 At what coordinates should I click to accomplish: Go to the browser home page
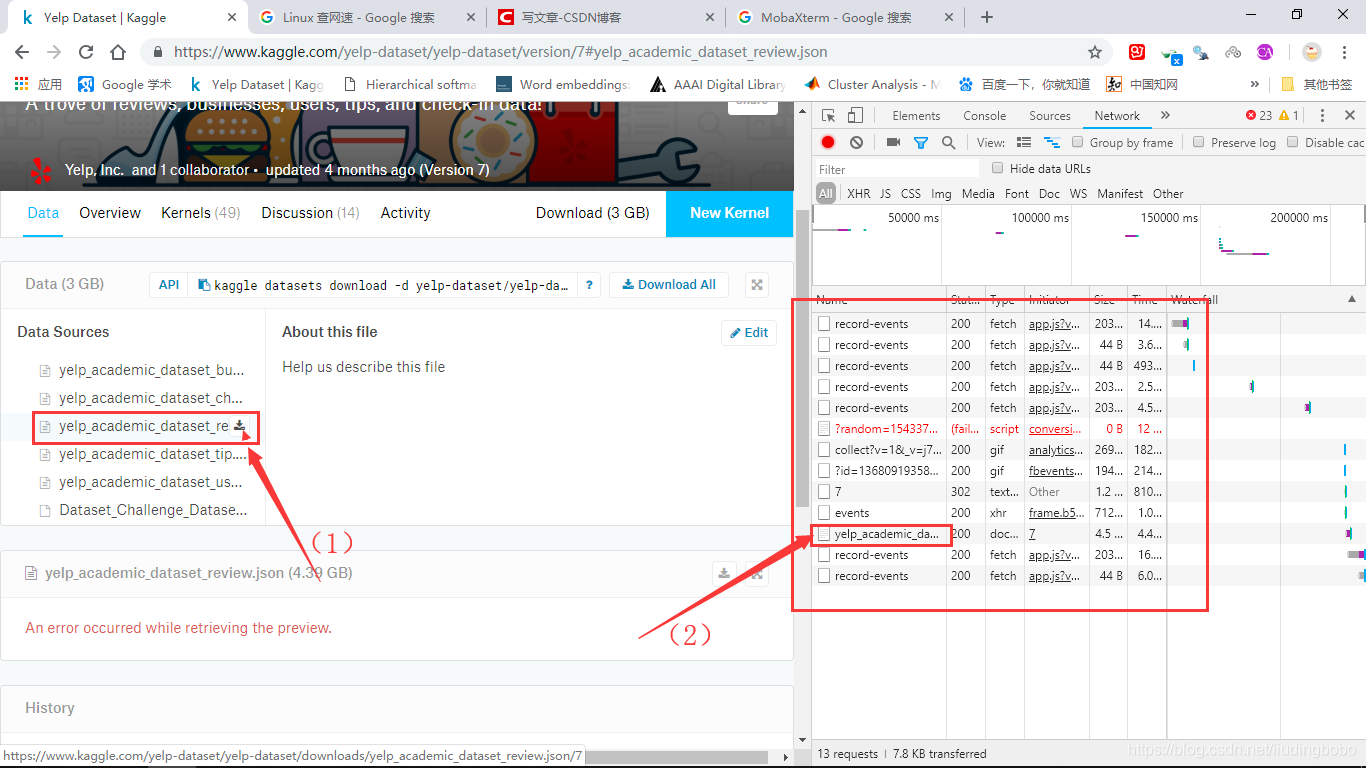coord(118,52)
